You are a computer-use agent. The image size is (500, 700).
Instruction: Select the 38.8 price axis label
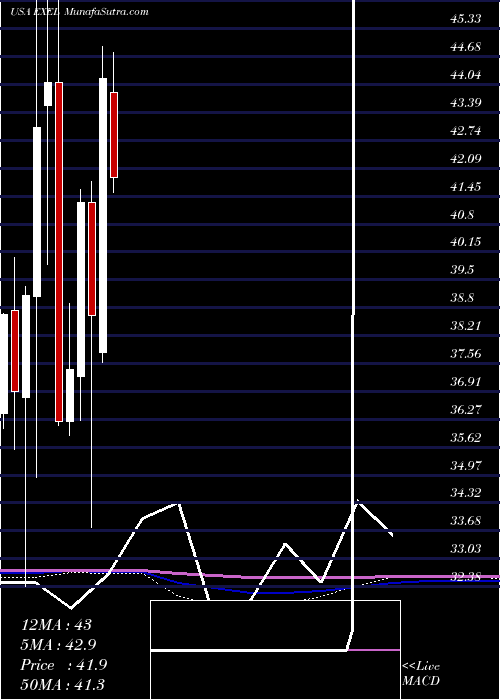pos(462,298)
